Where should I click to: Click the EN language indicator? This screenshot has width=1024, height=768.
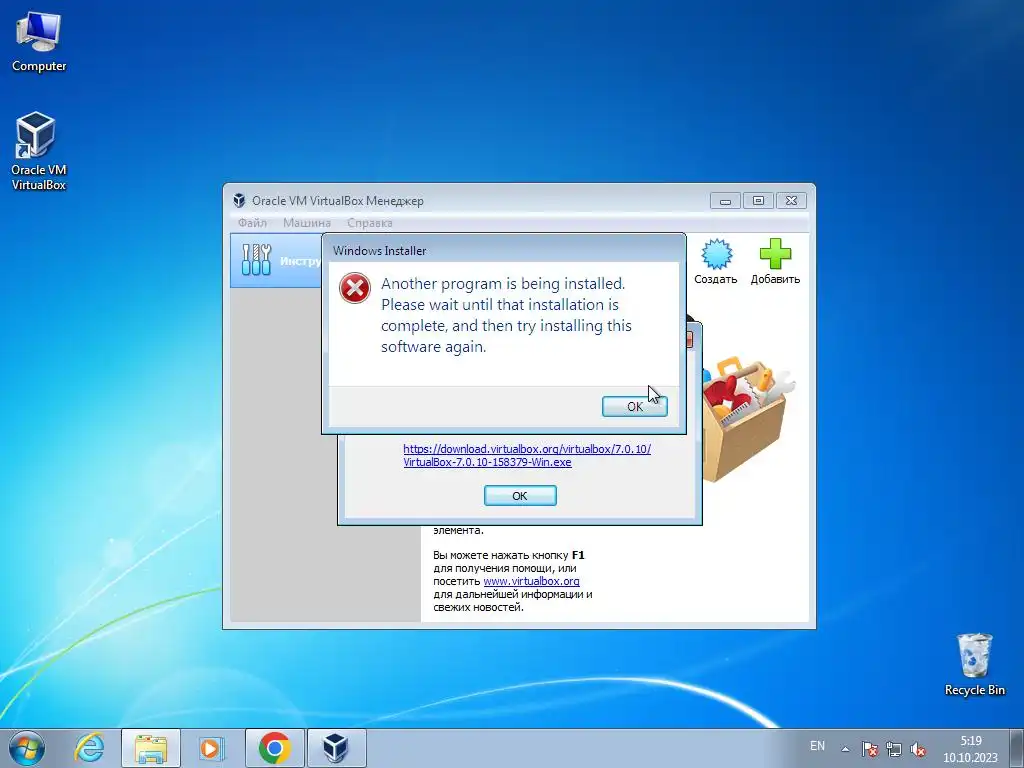817,746
